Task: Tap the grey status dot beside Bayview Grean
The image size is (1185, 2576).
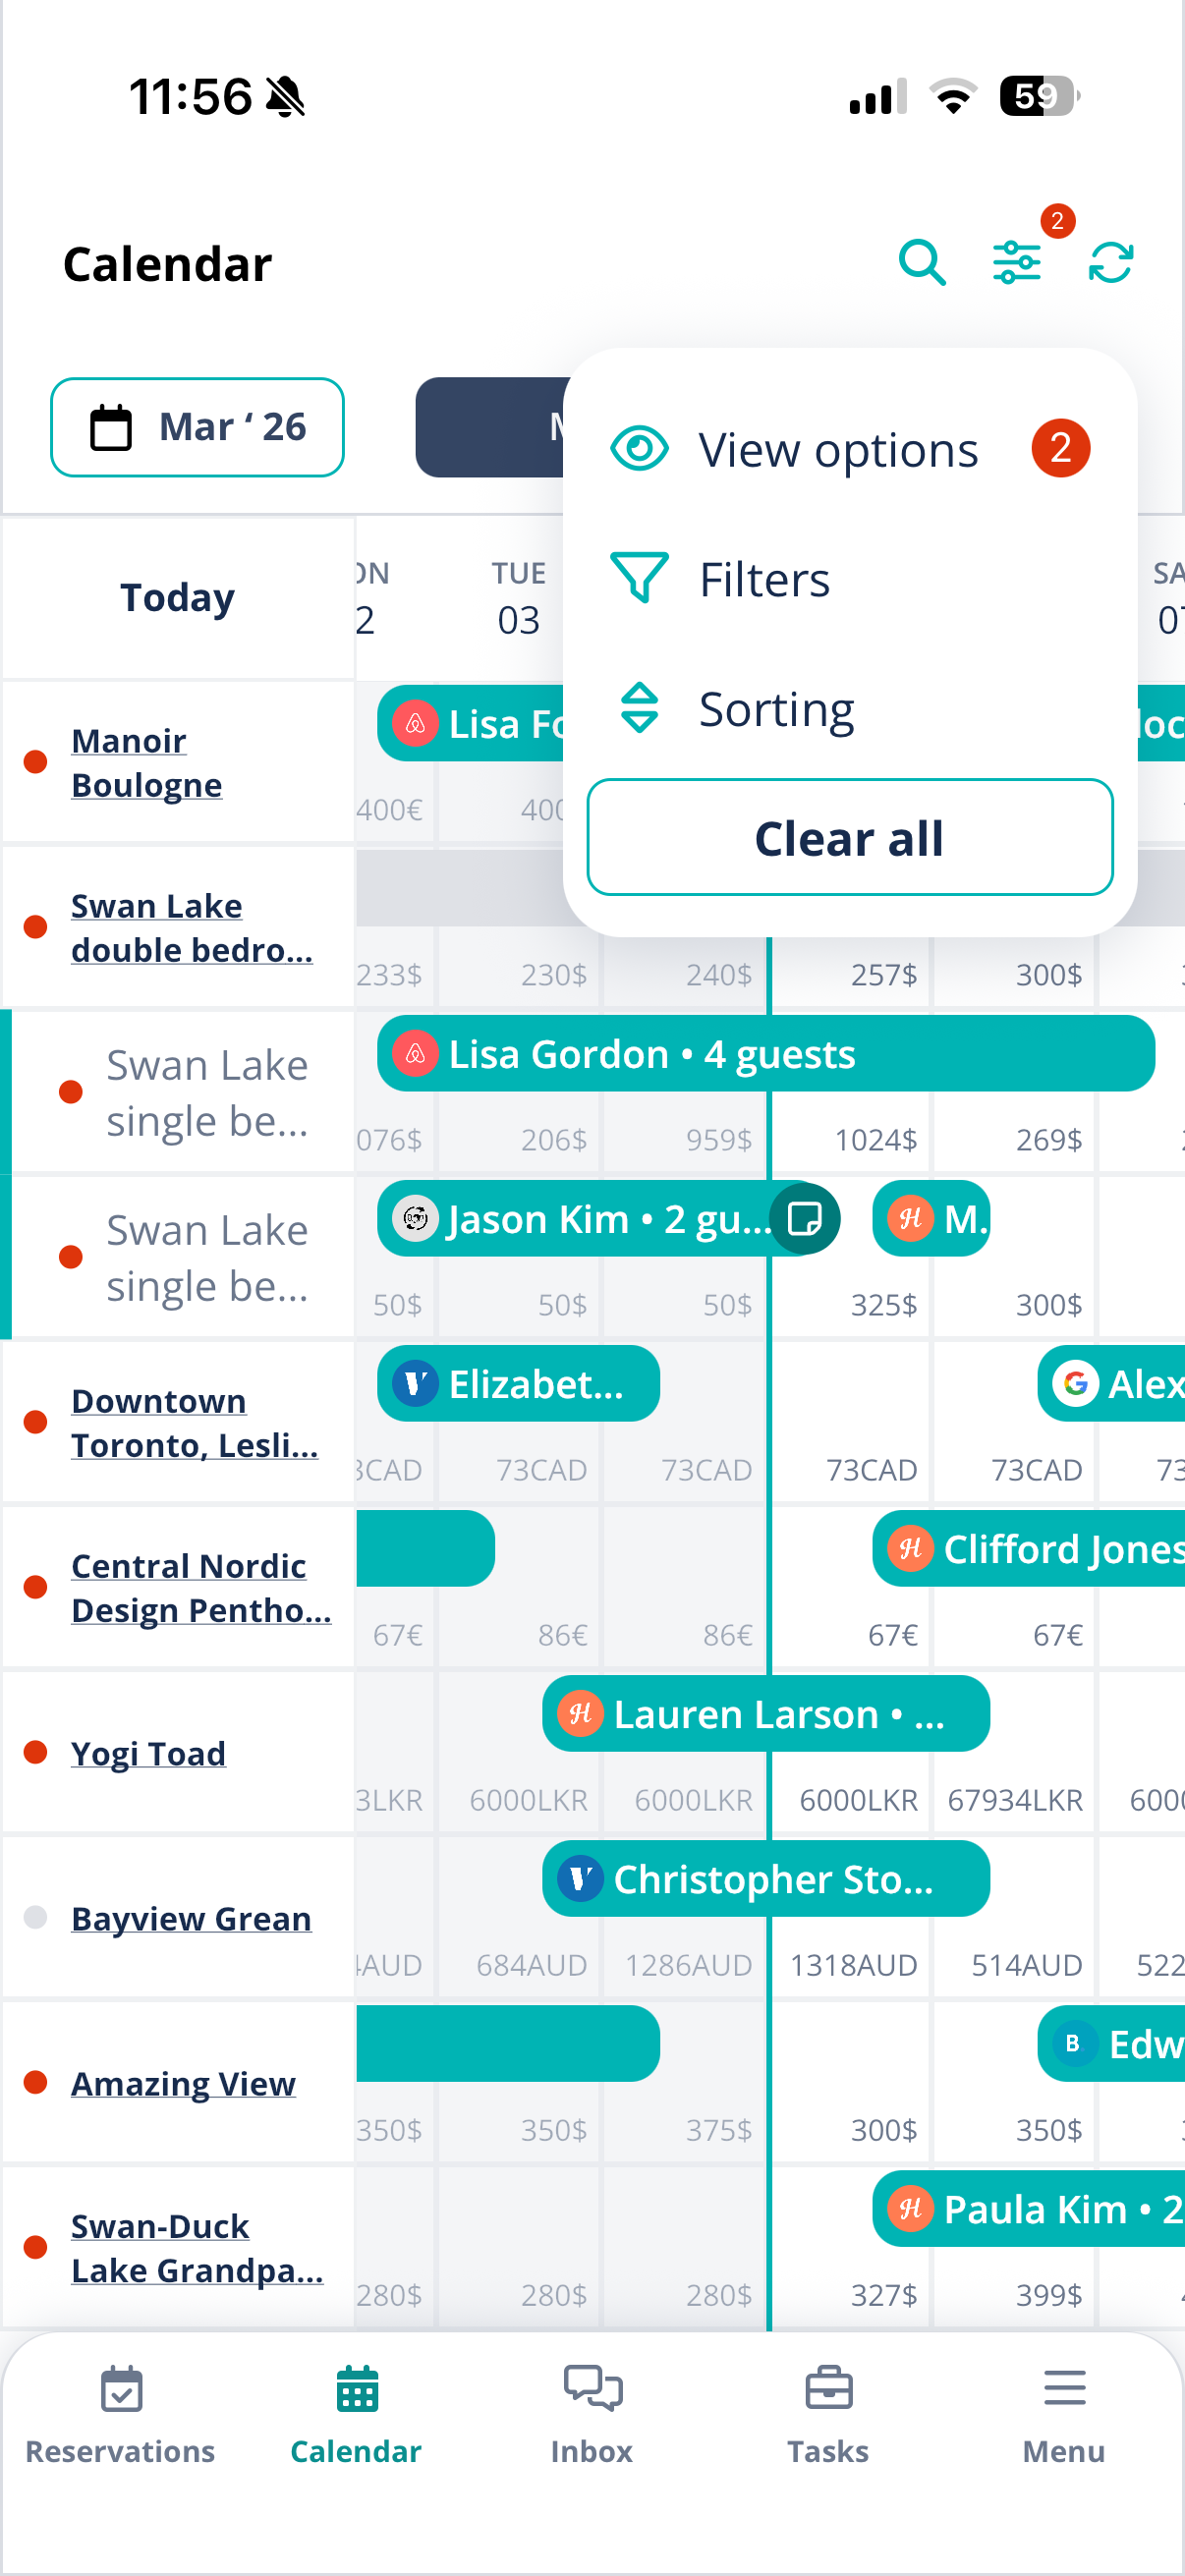Action: pyautogui.click(x=35, y=1916)
